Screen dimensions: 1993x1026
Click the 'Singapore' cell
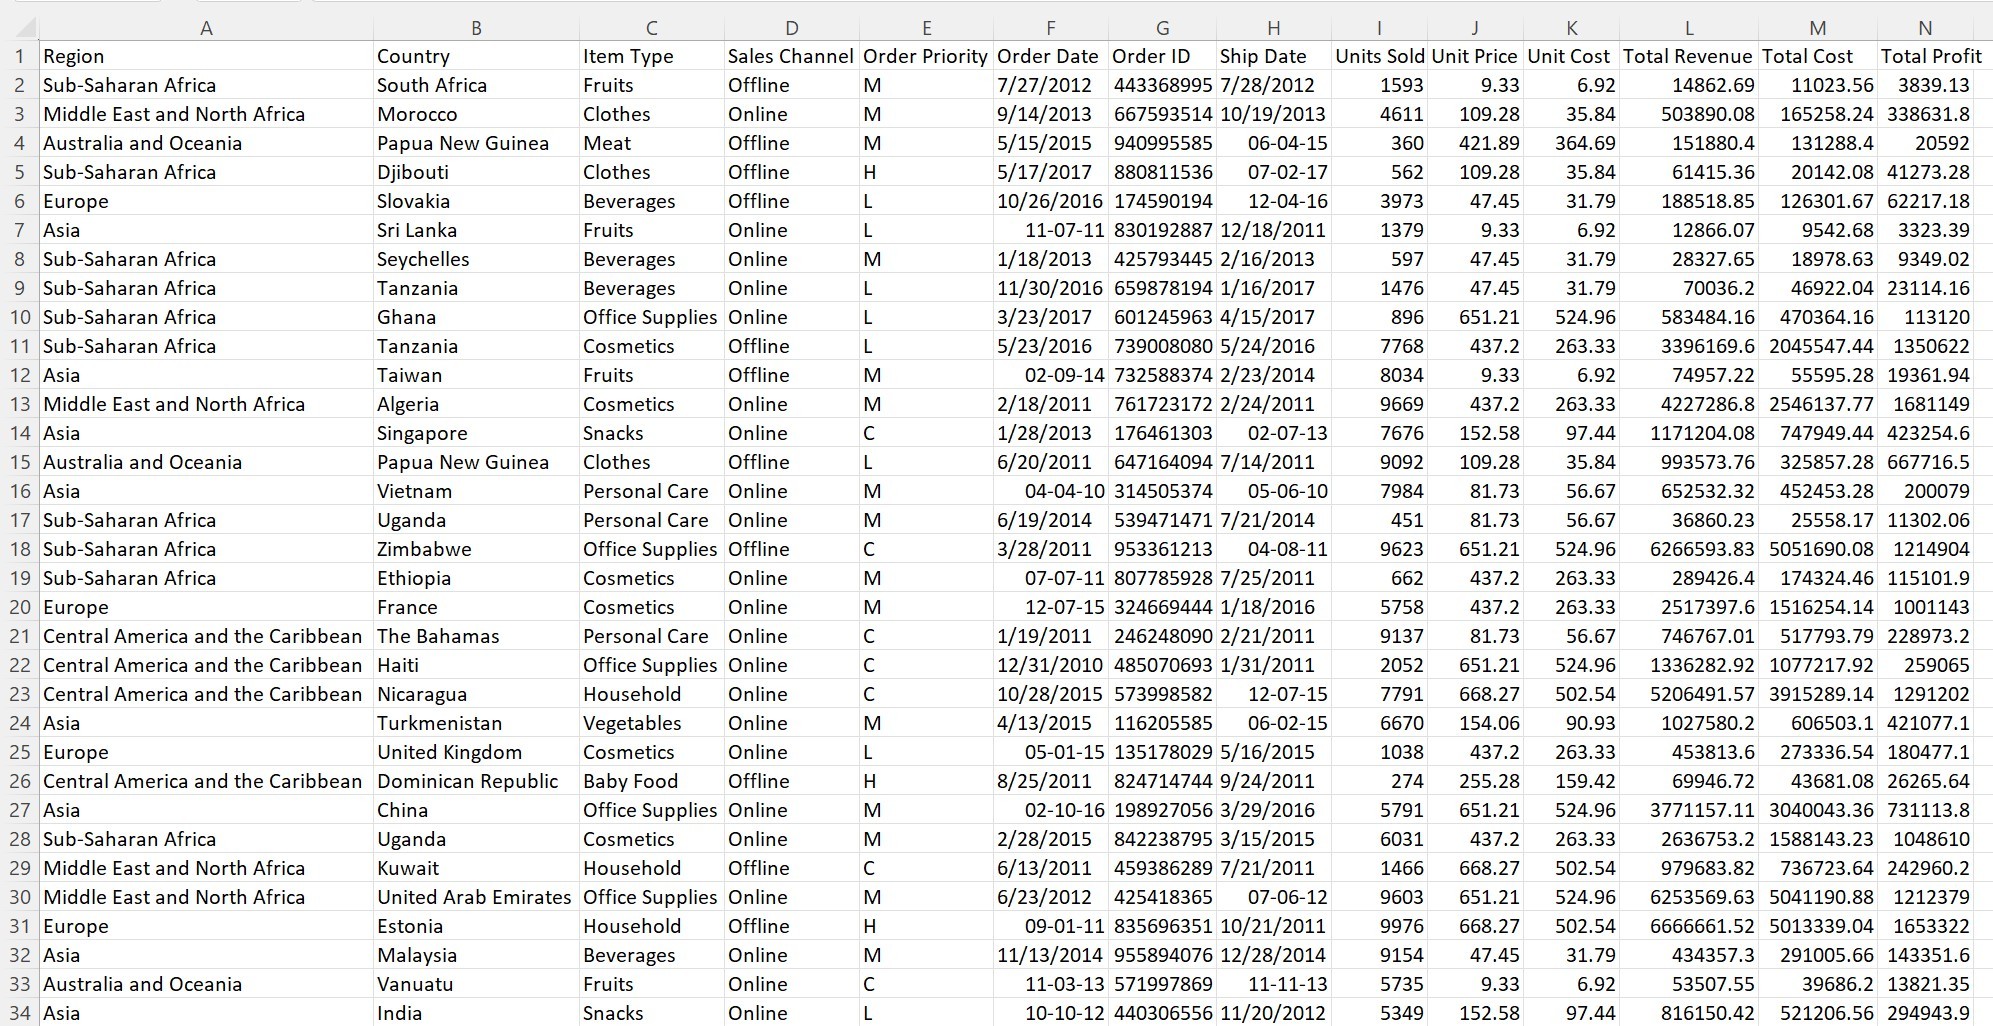(476, 433)
